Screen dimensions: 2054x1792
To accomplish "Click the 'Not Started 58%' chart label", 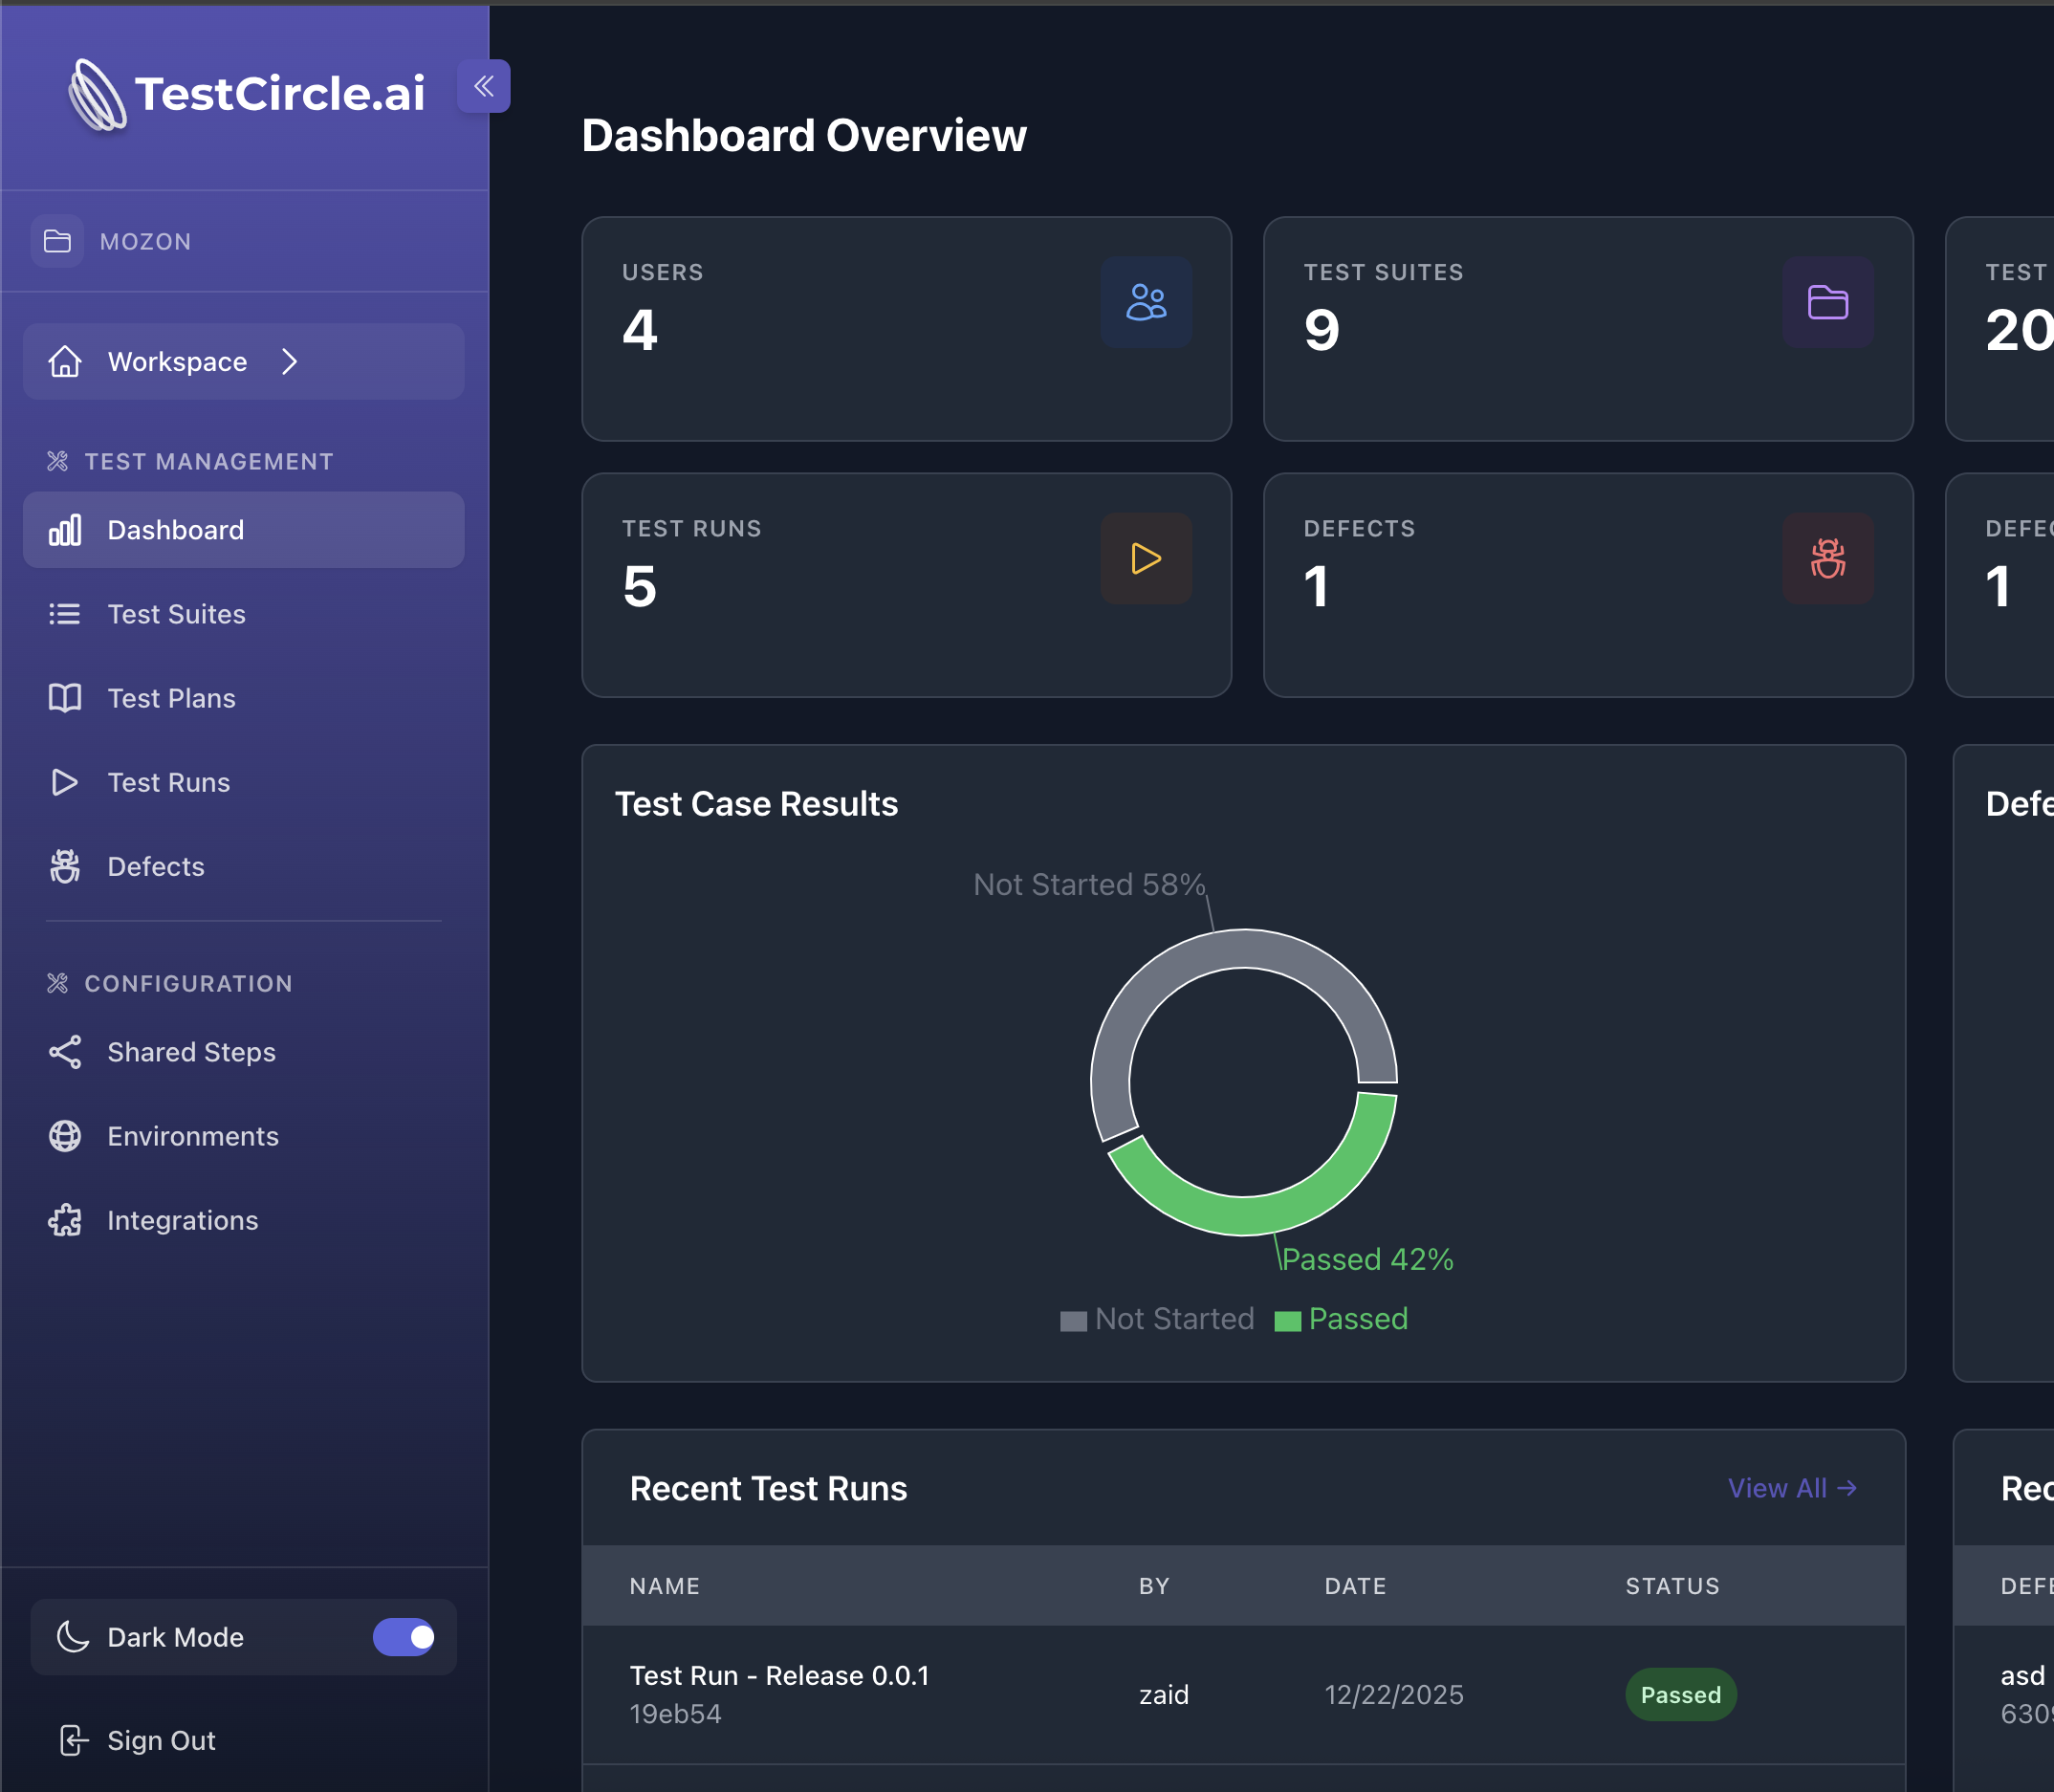I will click(1089, 884).
